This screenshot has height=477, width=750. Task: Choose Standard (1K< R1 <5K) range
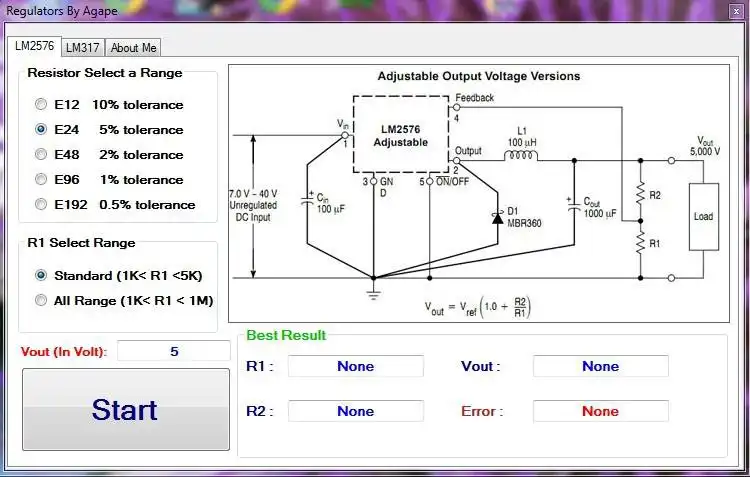tap(41, 275)
